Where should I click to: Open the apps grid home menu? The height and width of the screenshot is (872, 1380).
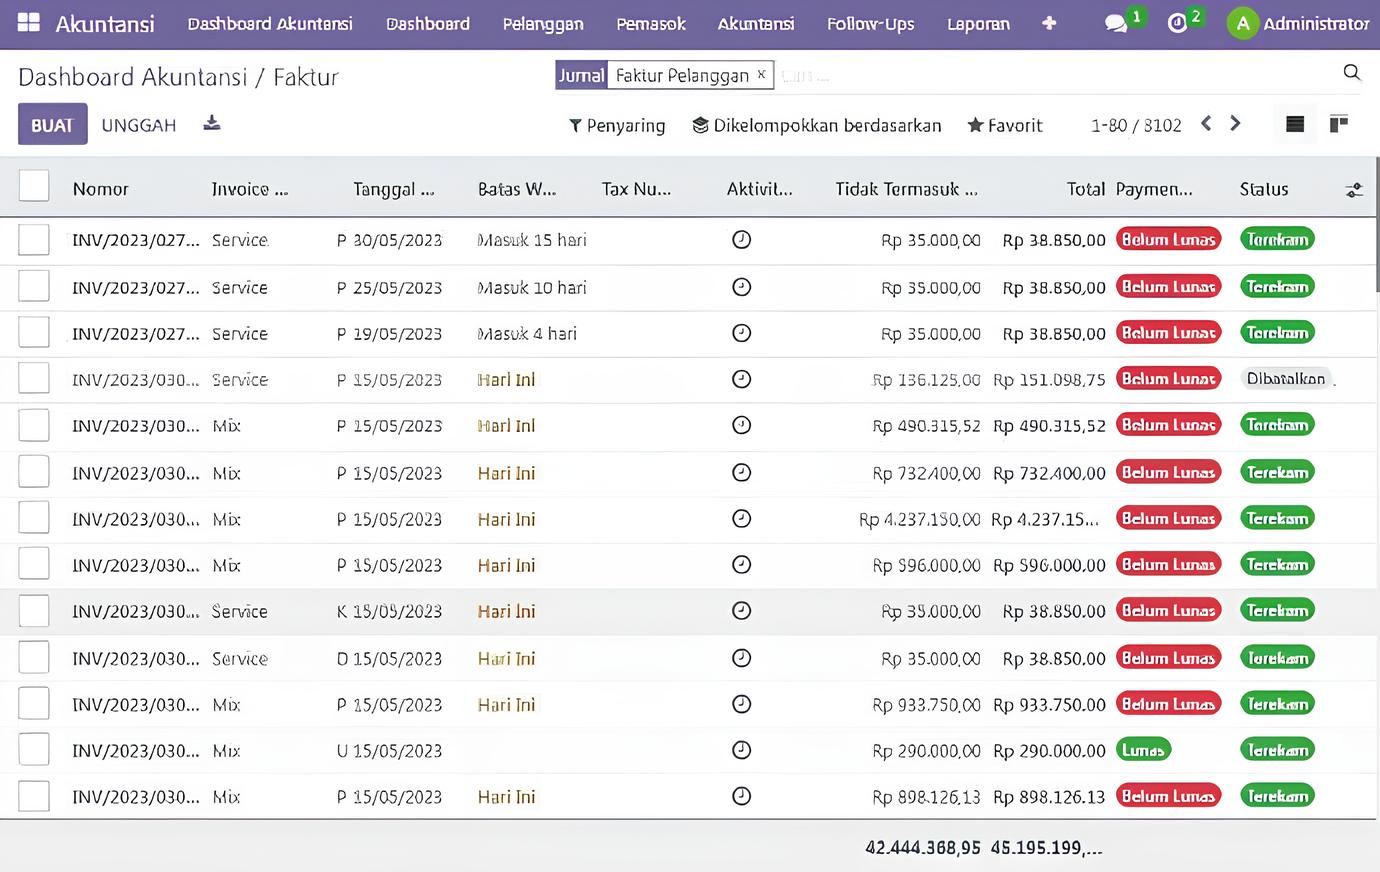coord(29,23)
